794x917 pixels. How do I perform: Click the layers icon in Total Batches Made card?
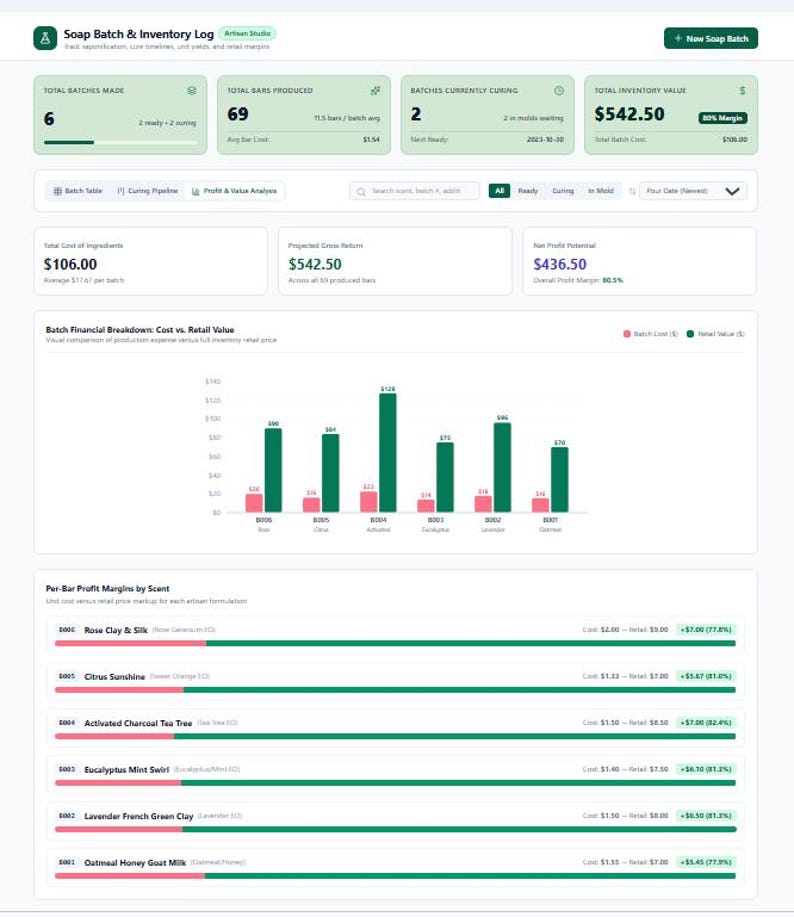pyautogui.click(x=192, y=91)
